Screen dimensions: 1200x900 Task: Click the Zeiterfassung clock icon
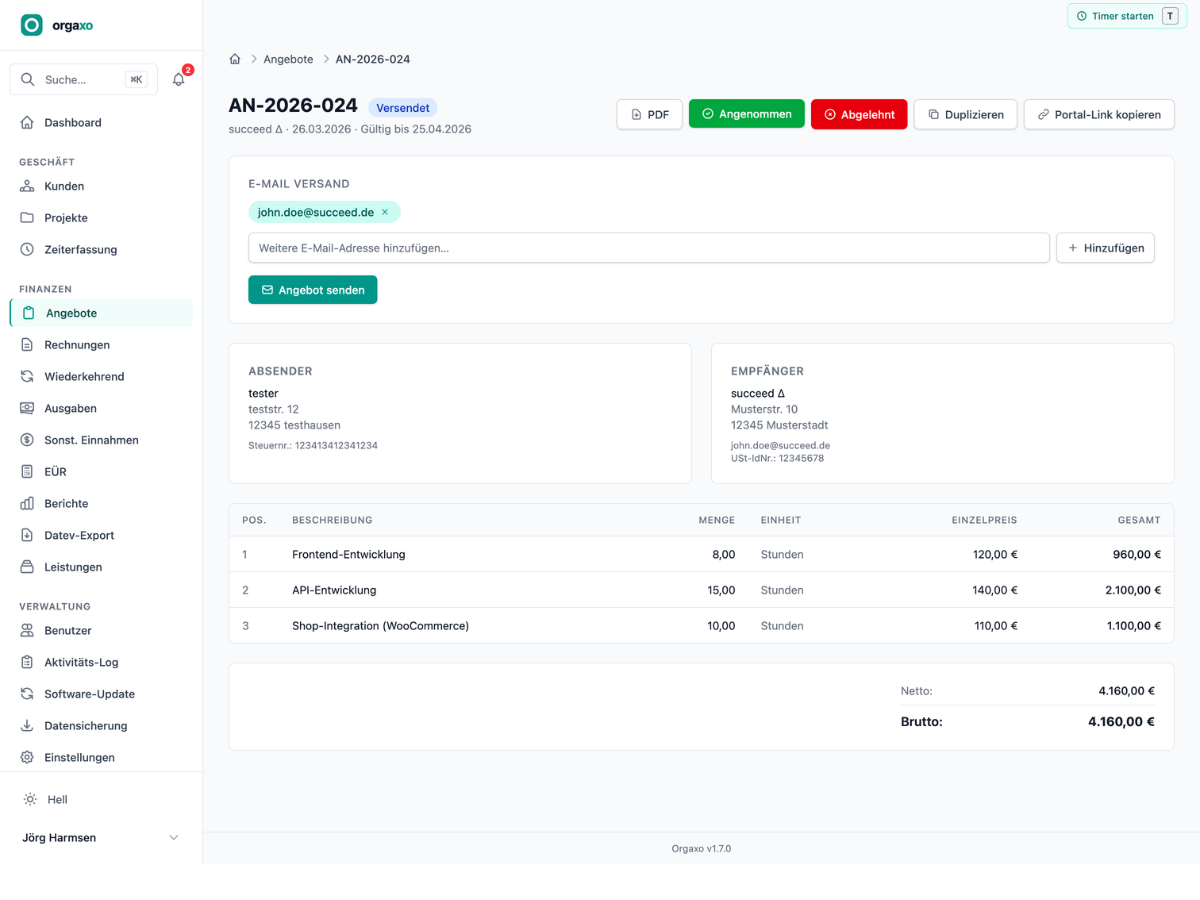pyautogui.click(x=27, y=250)
